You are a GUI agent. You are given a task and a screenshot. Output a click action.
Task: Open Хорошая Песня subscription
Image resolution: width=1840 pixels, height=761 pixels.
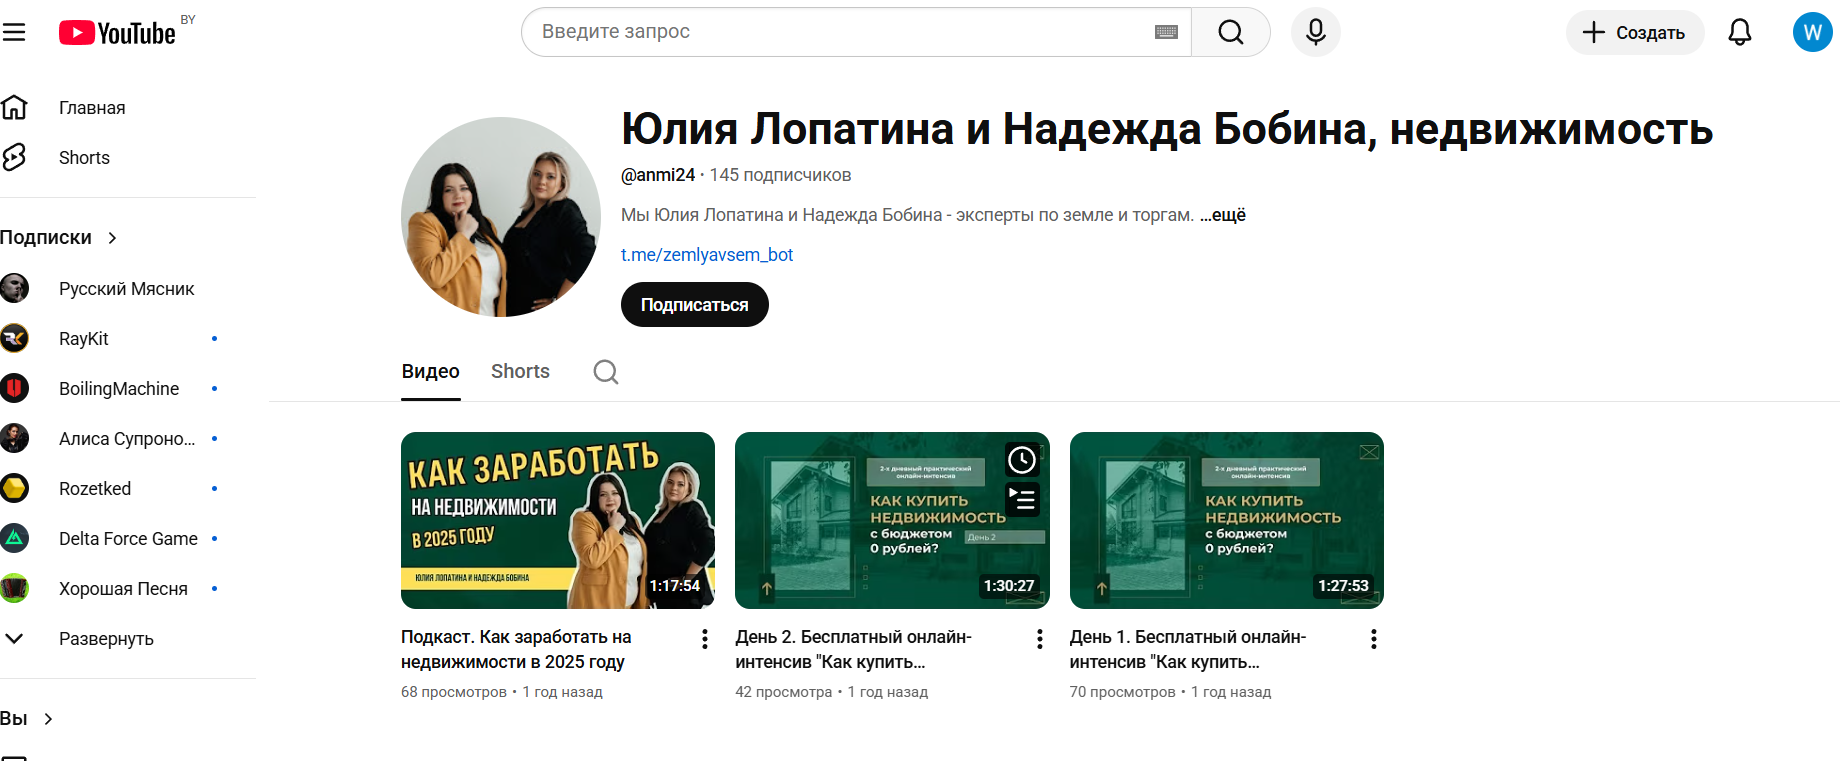[123, 588]
